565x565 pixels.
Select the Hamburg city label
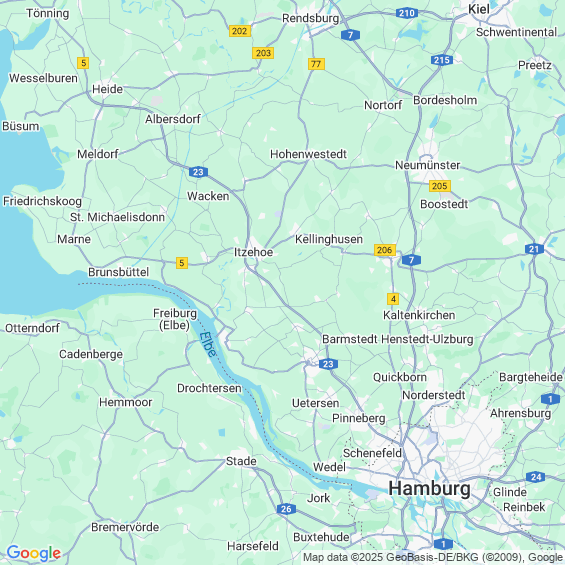(x=429, y=489)
